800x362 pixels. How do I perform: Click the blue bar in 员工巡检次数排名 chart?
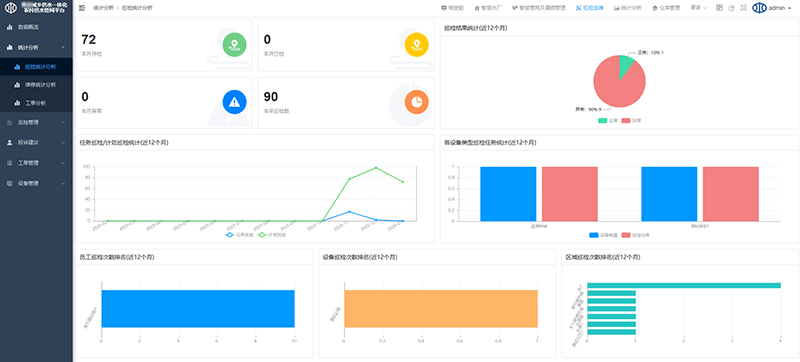(x=198, y=308)
